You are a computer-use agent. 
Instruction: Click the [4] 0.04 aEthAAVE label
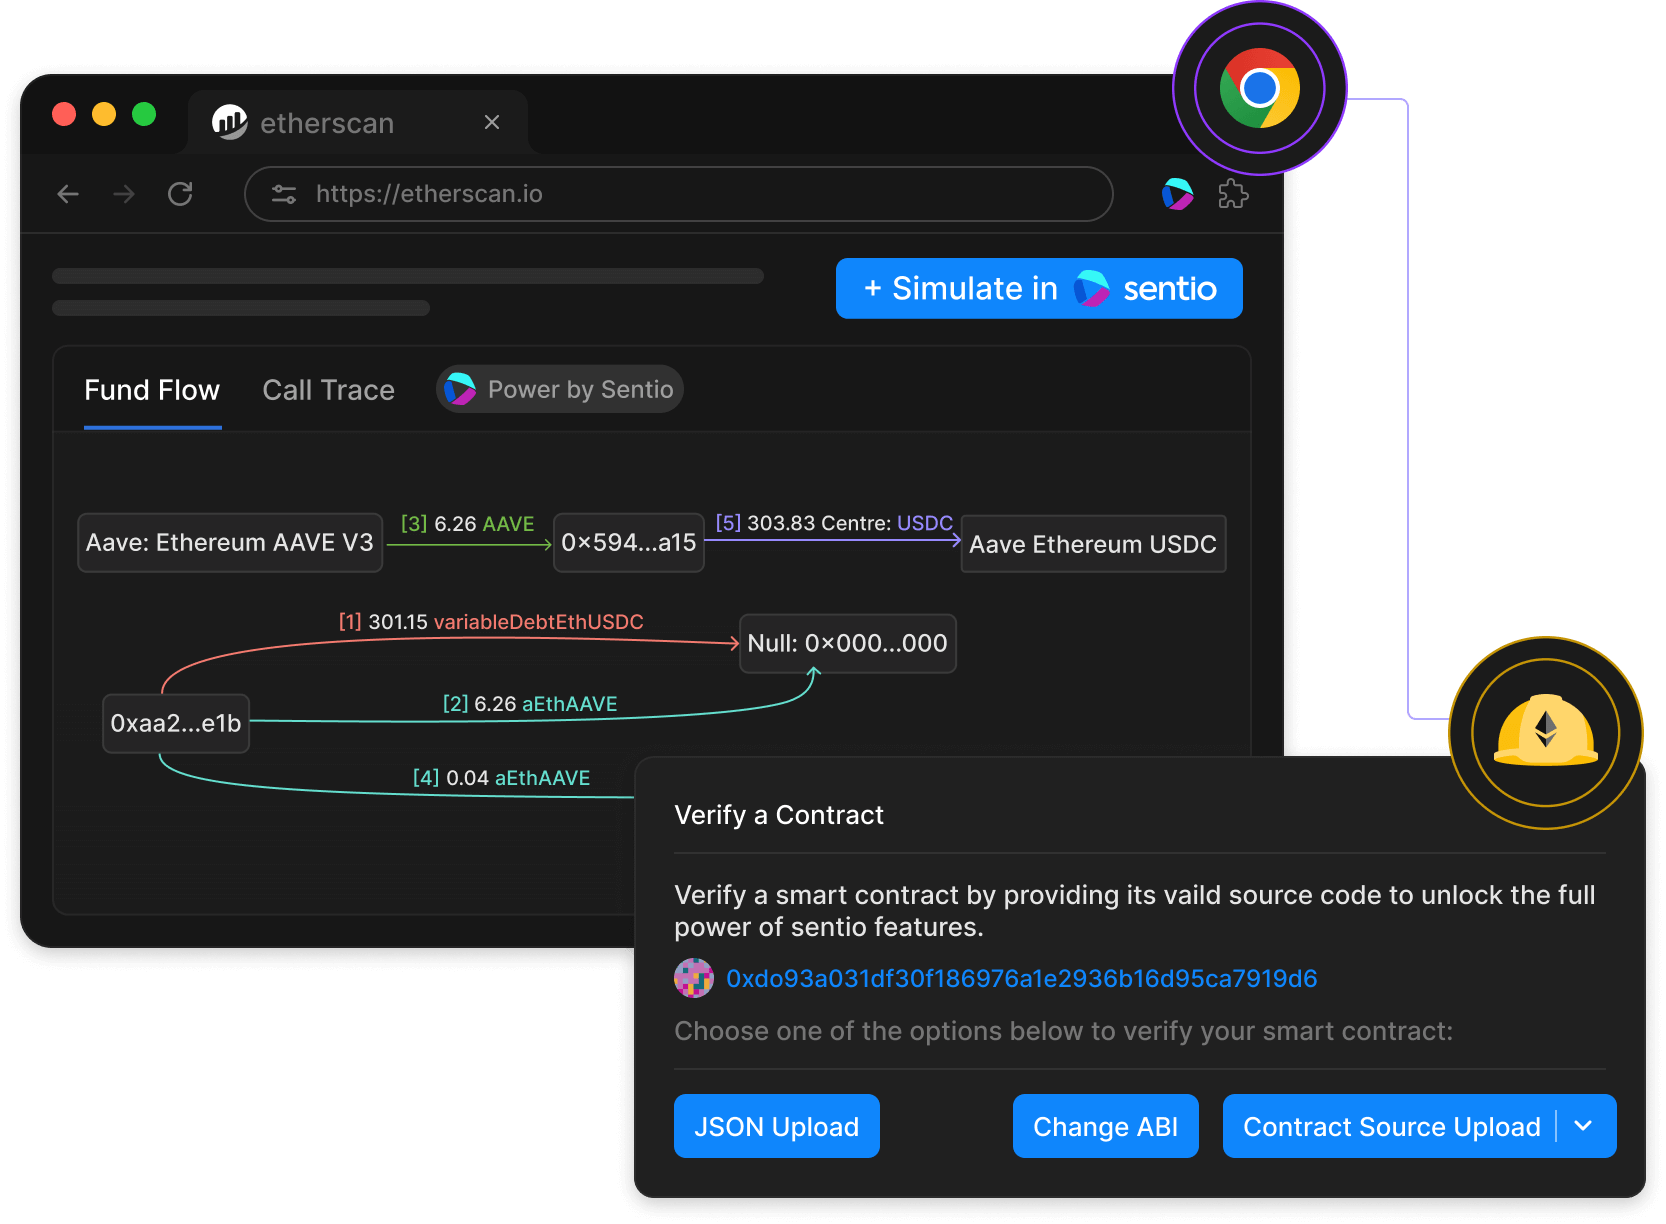tap(501, 778)
